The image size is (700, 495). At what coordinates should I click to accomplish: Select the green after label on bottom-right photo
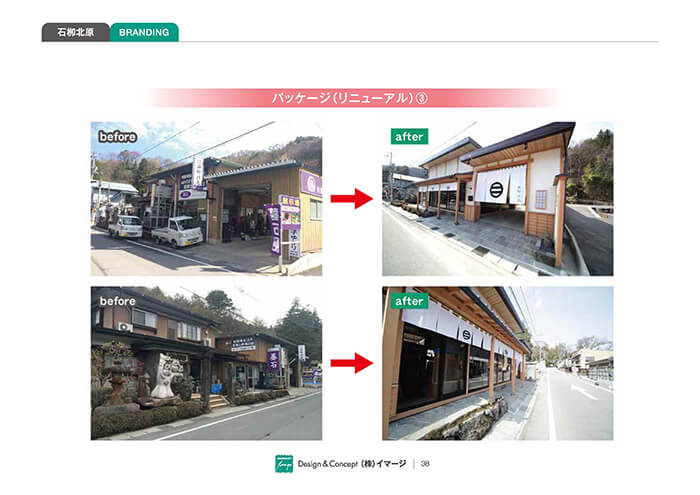pos(409,300)
